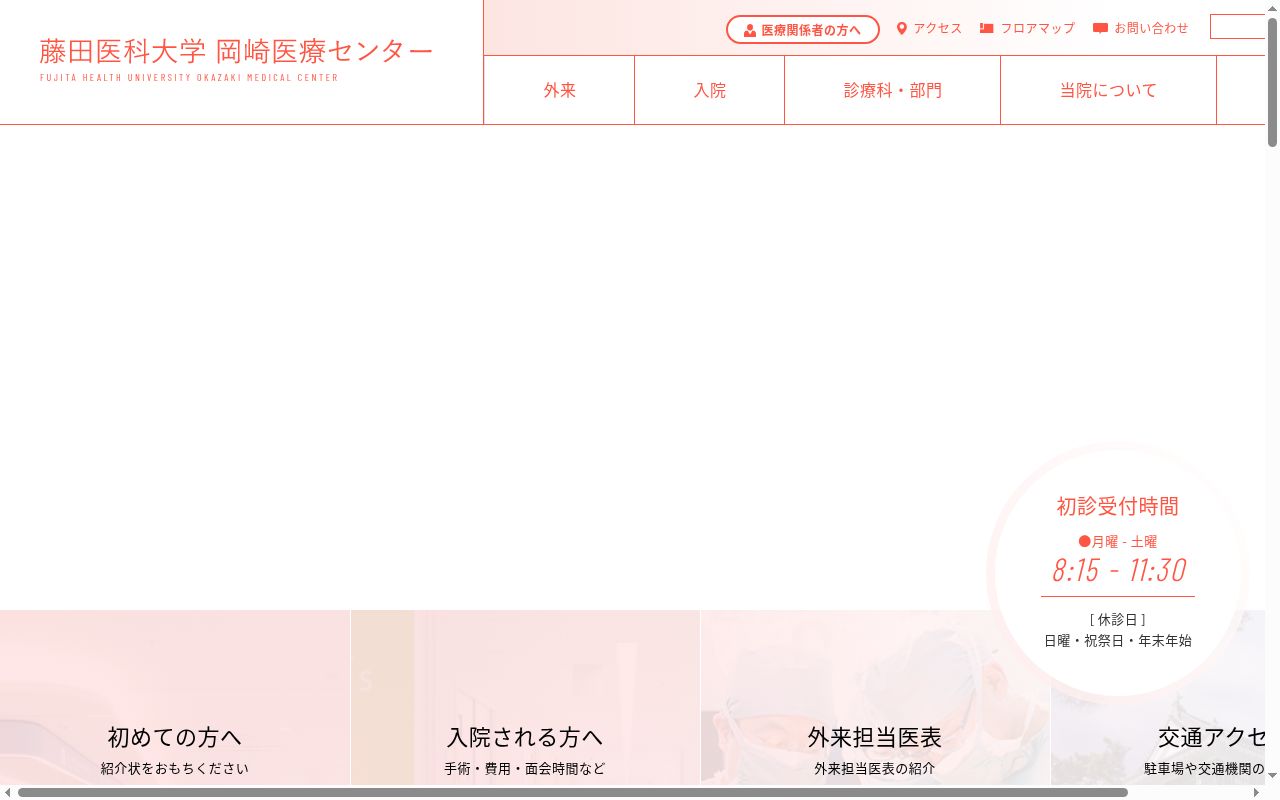
Task: Open the 当院について menu
Action: pos(1108,90)
